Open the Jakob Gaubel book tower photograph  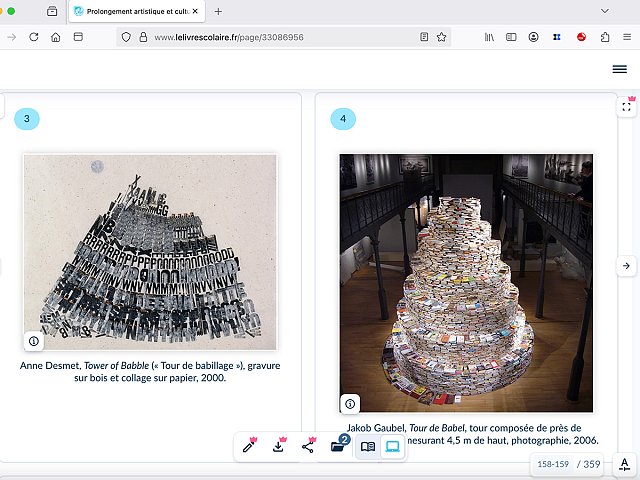466,283
